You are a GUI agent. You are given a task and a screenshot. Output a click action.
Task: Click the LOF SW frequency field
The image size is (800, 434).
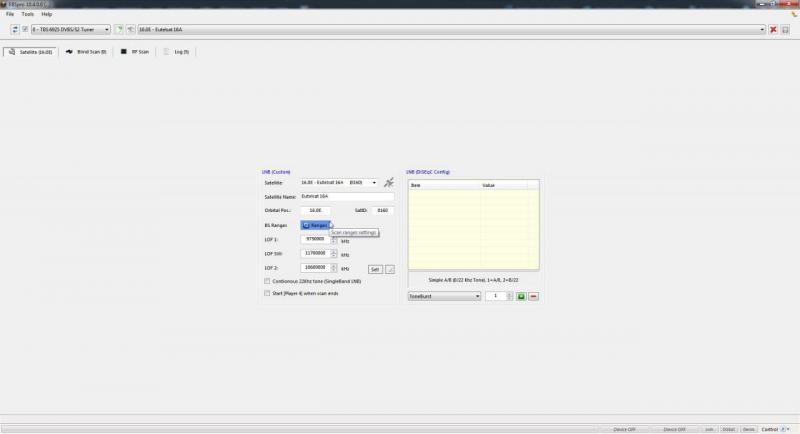click(x=315, y=253)
